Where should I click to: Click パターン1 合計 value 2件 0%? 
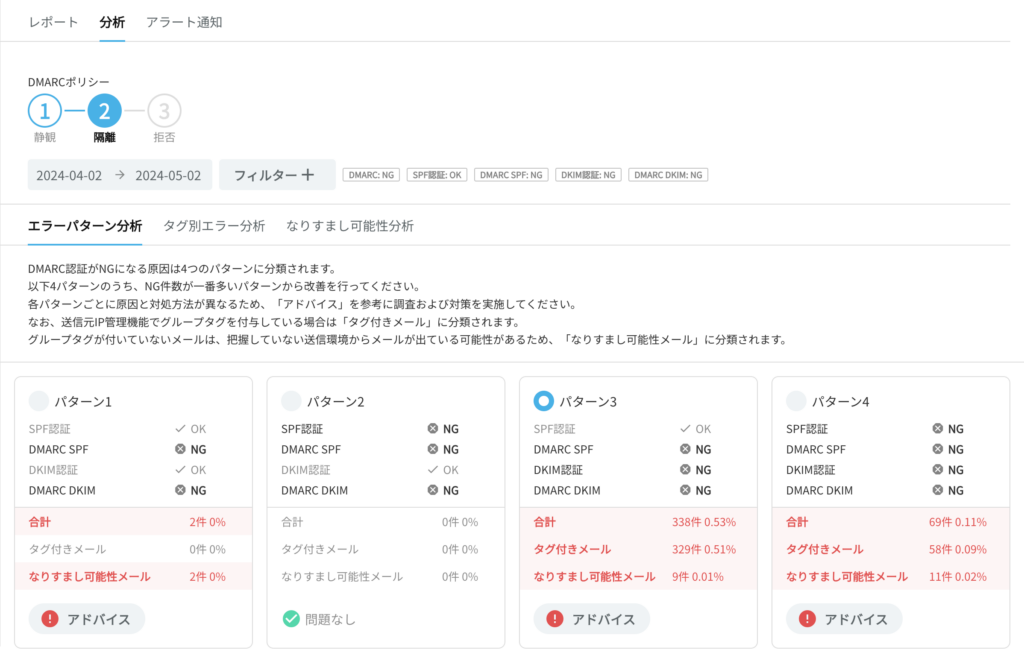[208, 522]
